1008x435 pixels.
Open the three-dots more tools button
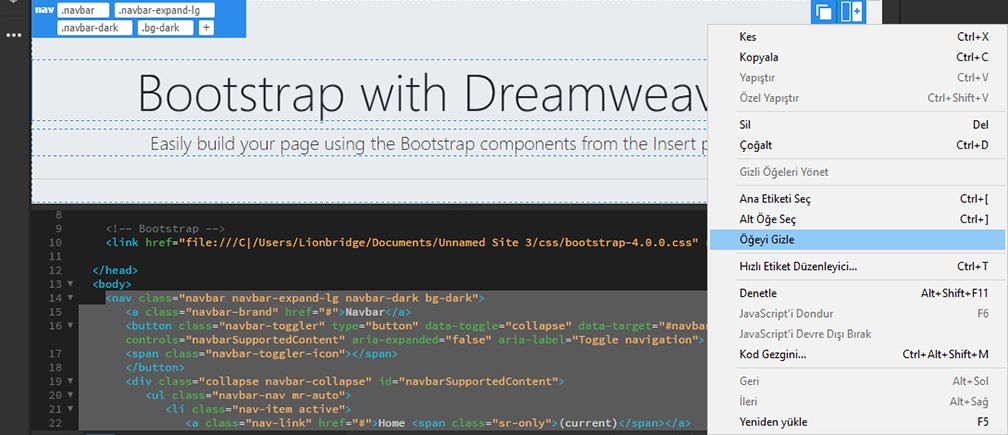coord(14,35)
